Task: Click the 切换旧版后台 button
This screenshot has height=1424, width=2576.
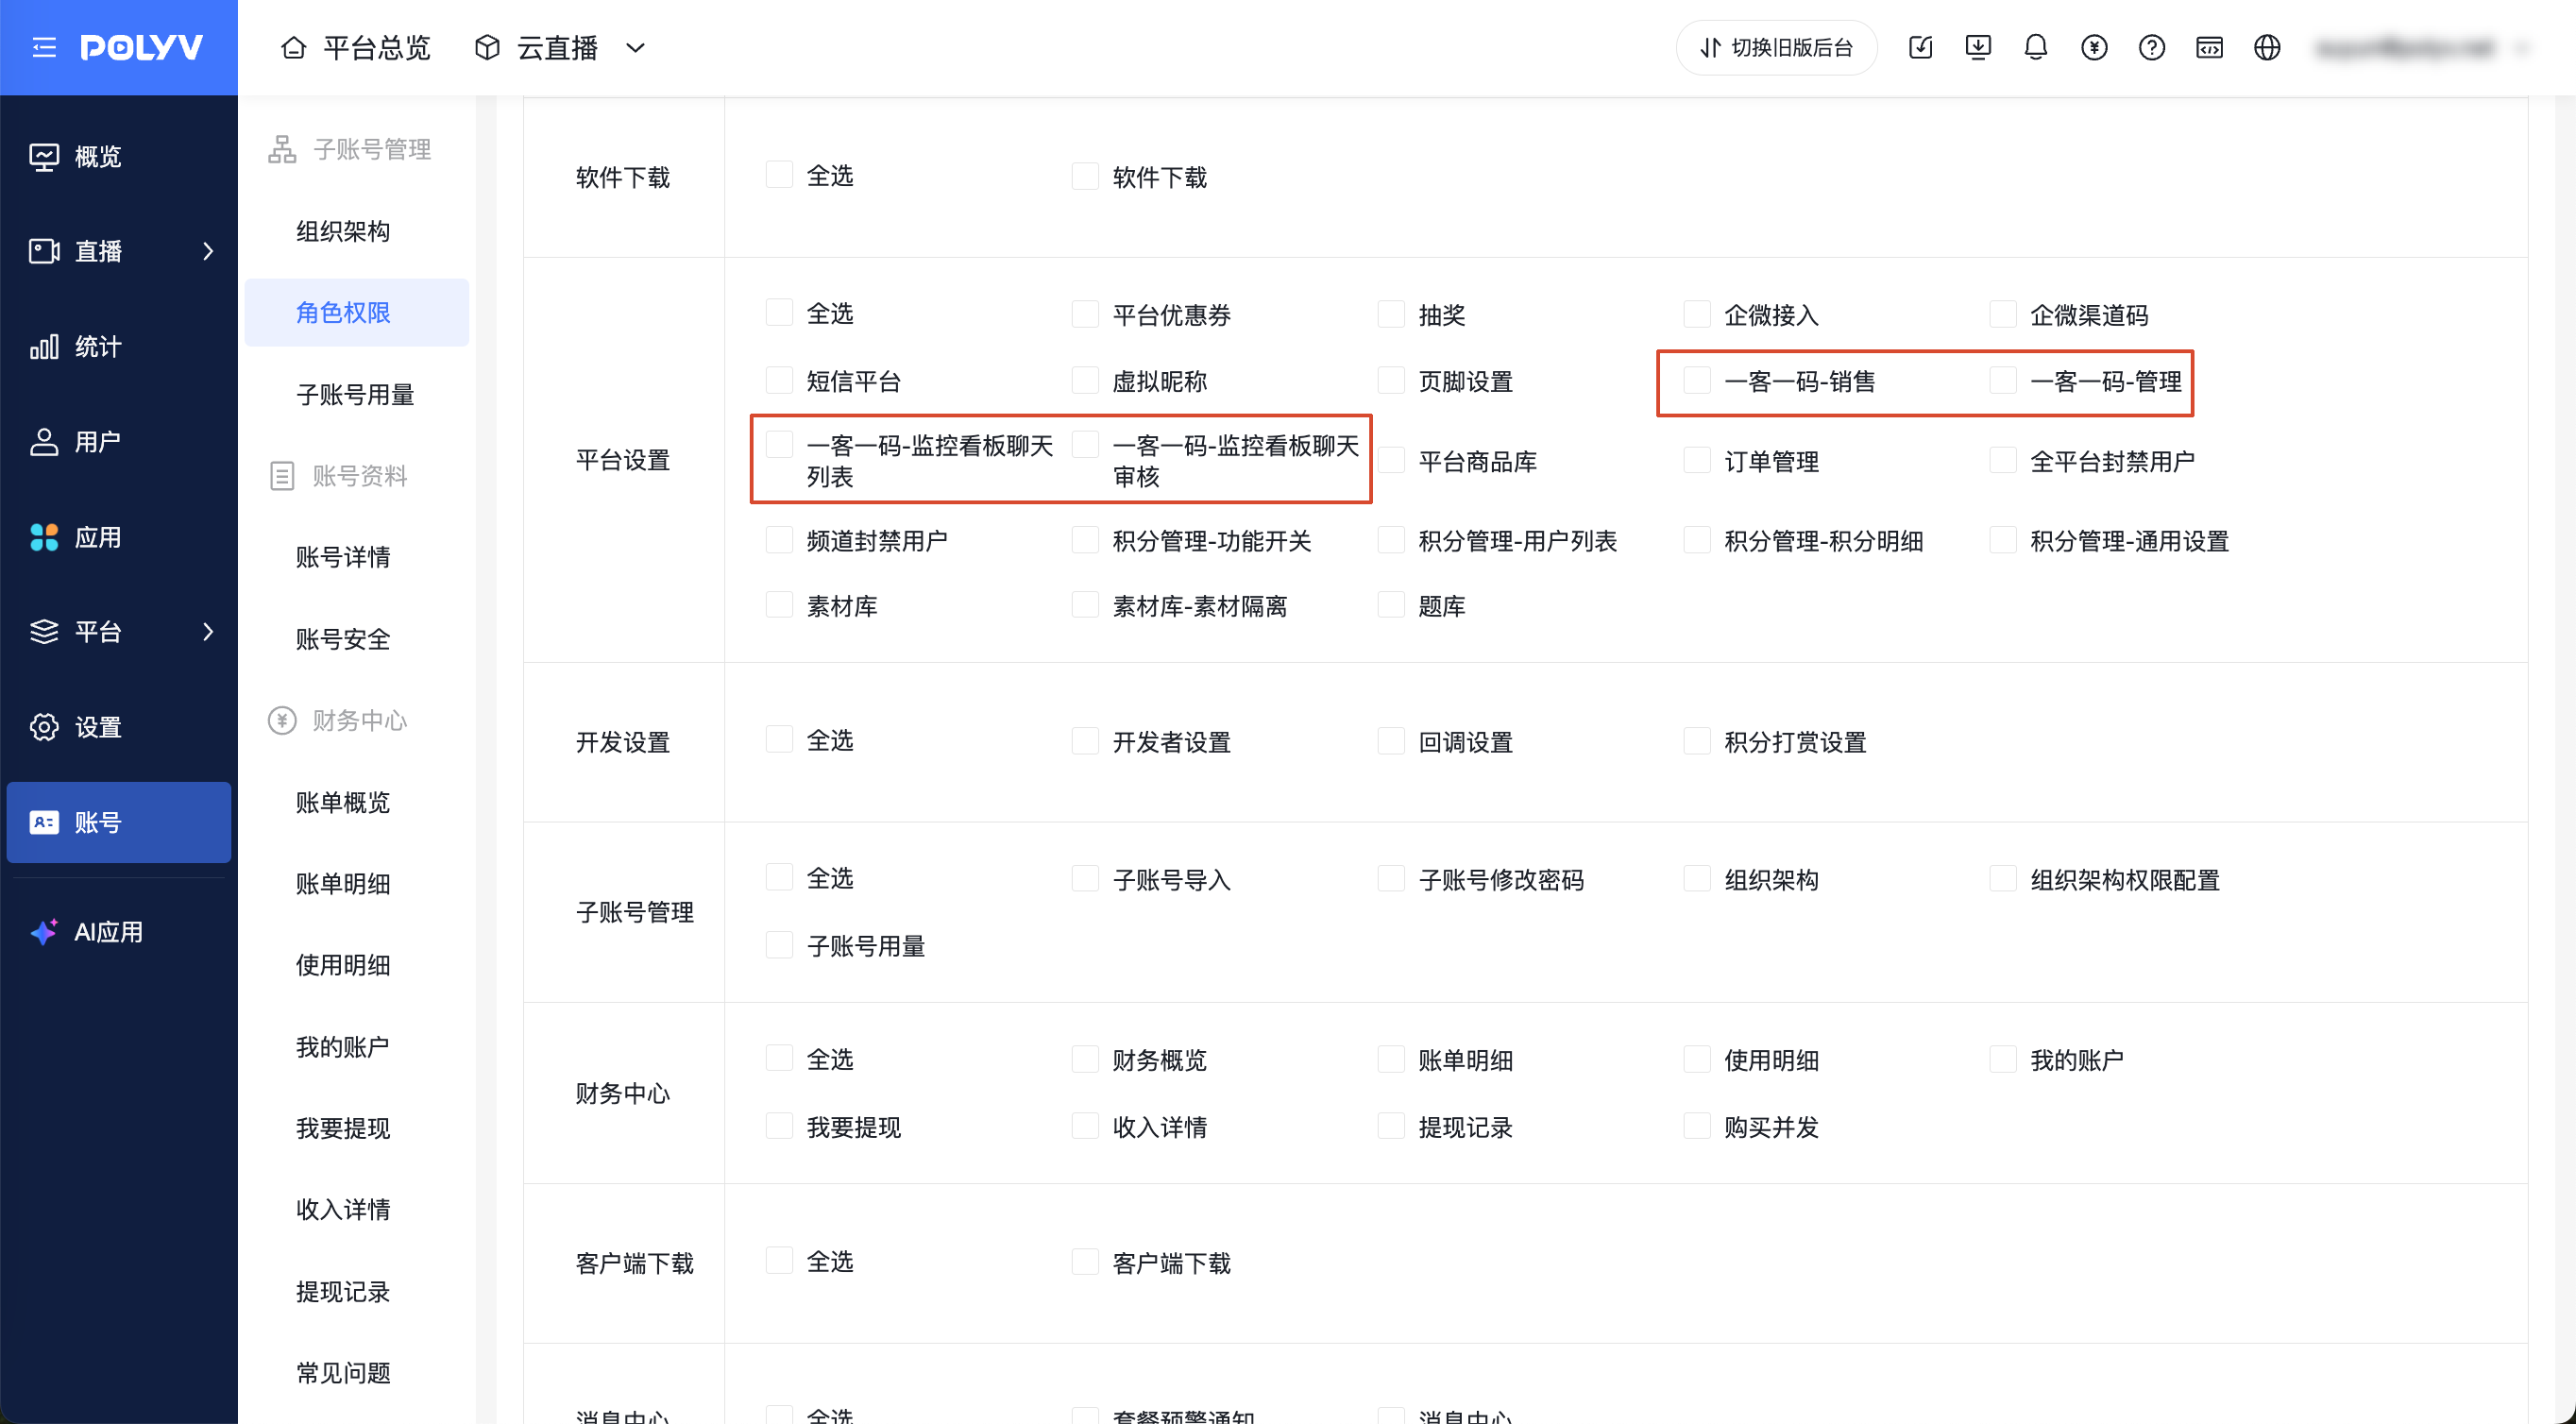Action: (x=1777, y=47)
